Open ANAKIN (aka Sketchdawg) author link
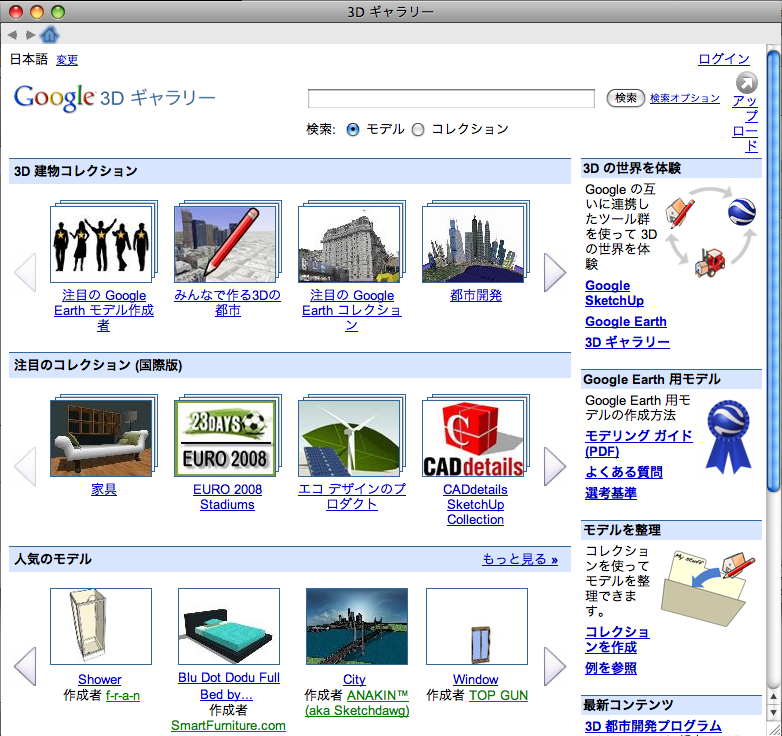The width and height of the screenshot is (782, 736). [x=357, y=703]
